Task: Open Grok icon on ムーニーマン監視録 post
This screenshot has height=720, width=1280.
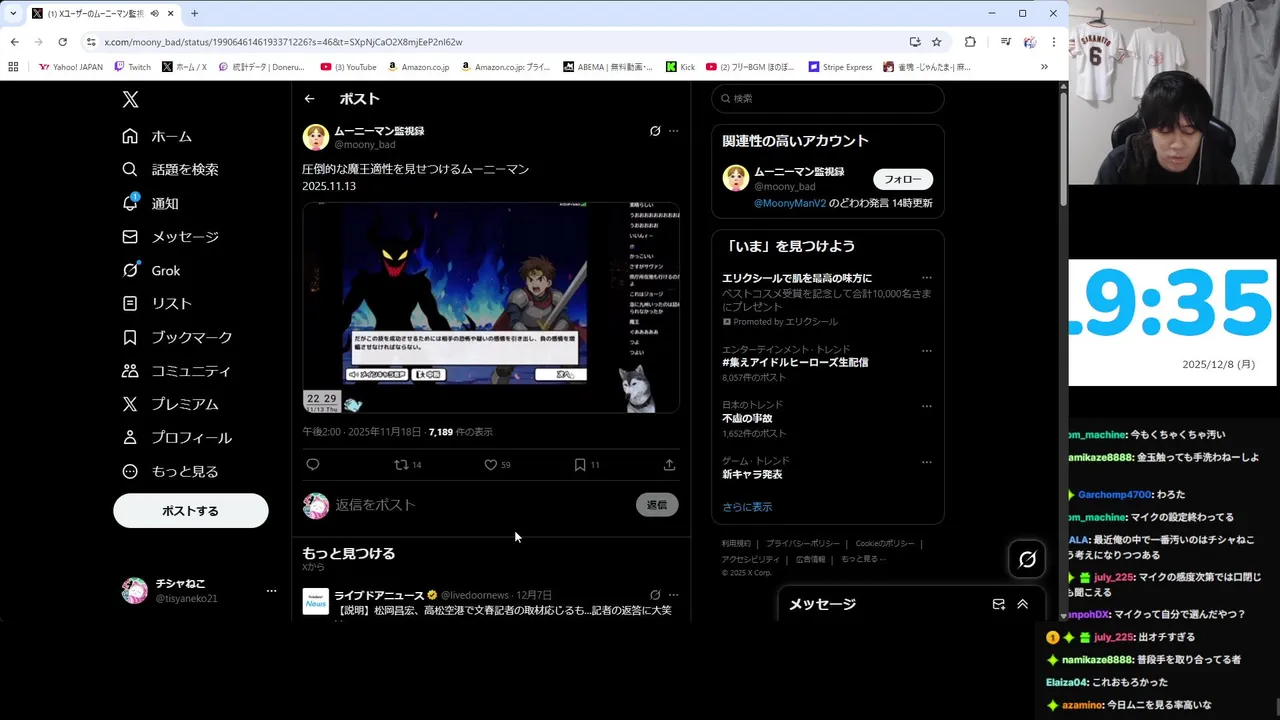Action: [655, 131]
